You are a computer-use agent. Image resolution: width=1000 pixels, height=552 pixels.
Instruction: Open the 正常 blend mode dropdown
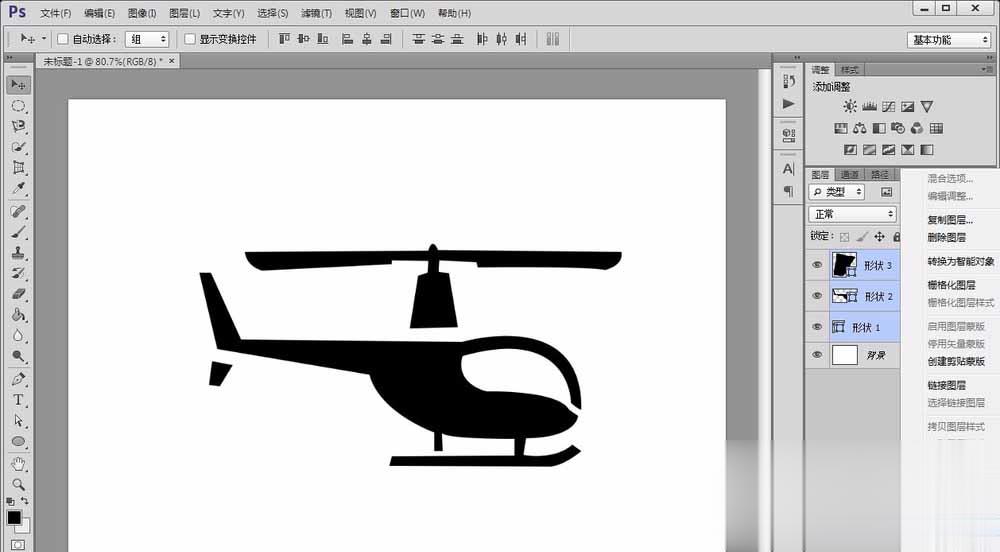pyautogui.click(x=853, y=214)
